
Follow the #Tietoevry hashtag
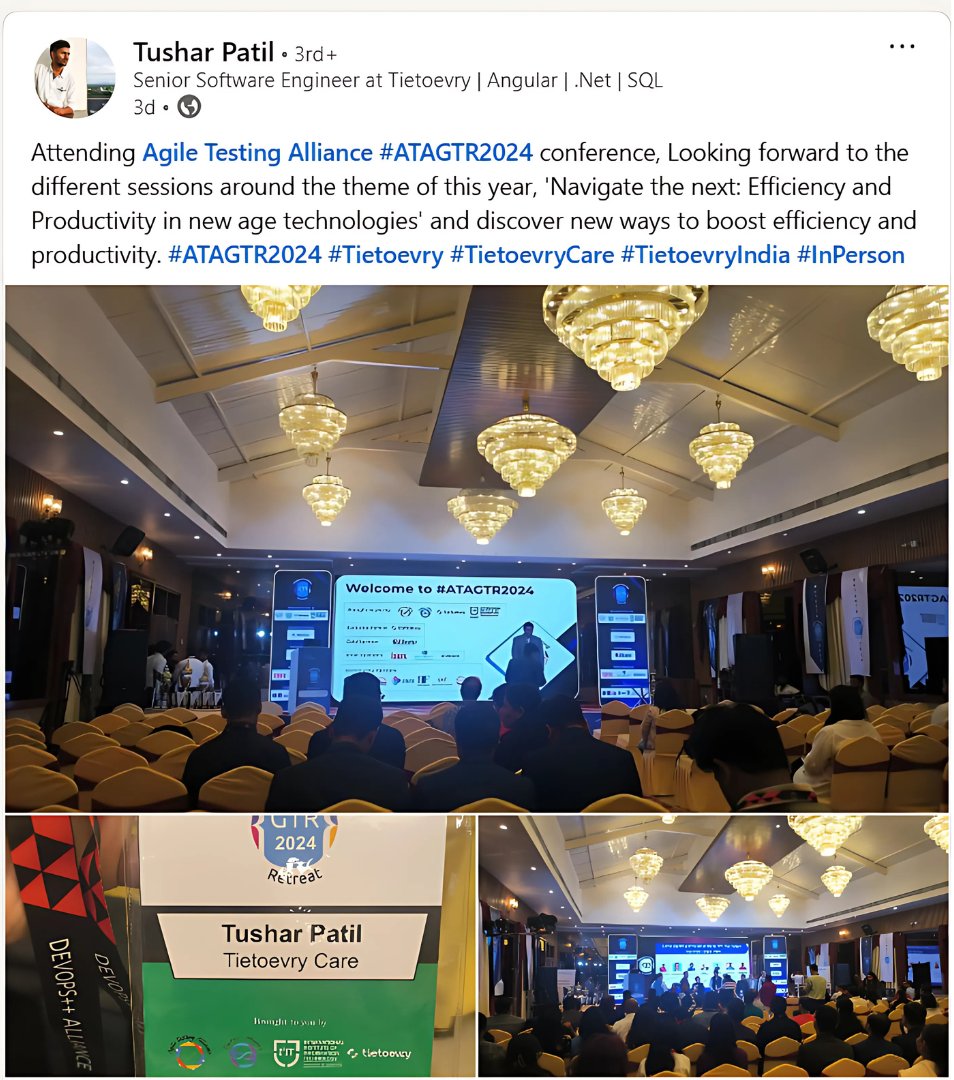pyautogui.click(x=386, y=255)
